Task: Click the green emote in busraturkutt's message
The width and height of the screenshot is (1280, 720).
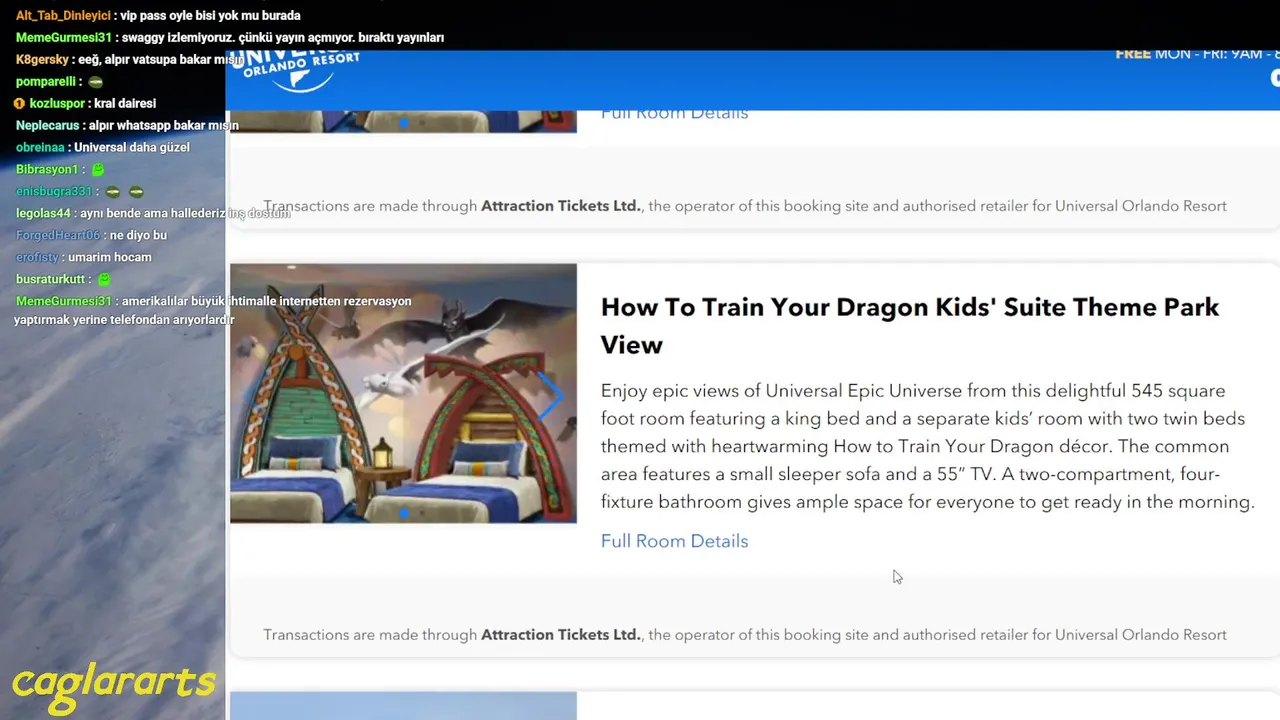Action: point(104,280)
